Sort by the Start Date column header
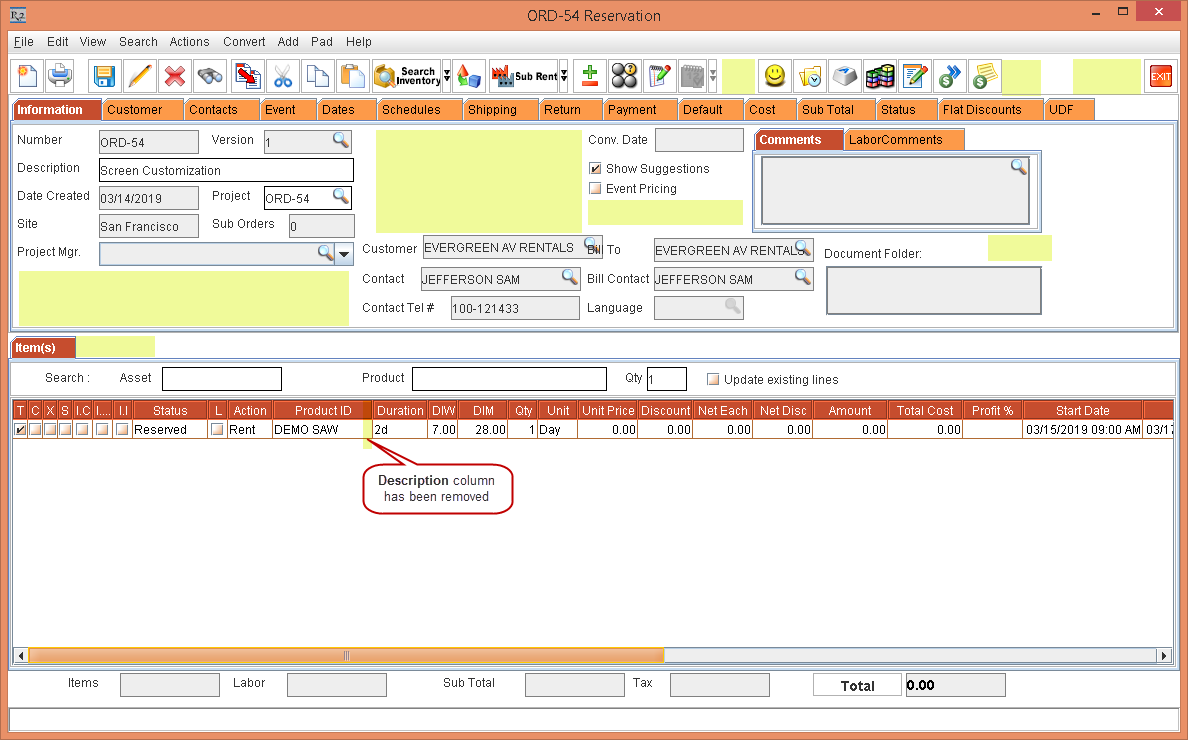The height and width of the screenshot is (740, 1188). coord(1082,411)
